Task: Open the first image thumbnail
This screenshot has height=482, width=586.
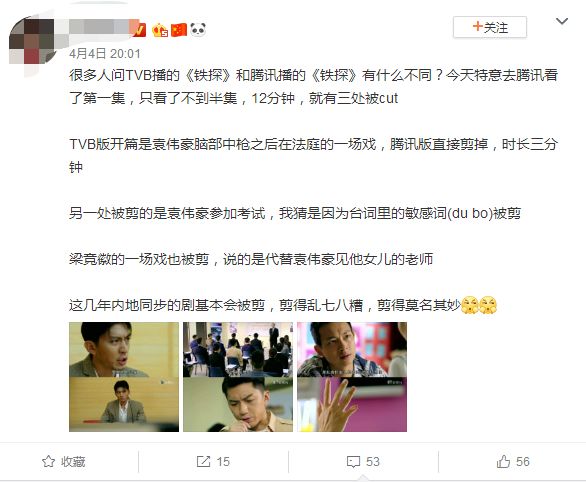Action: tap(124, 377)
